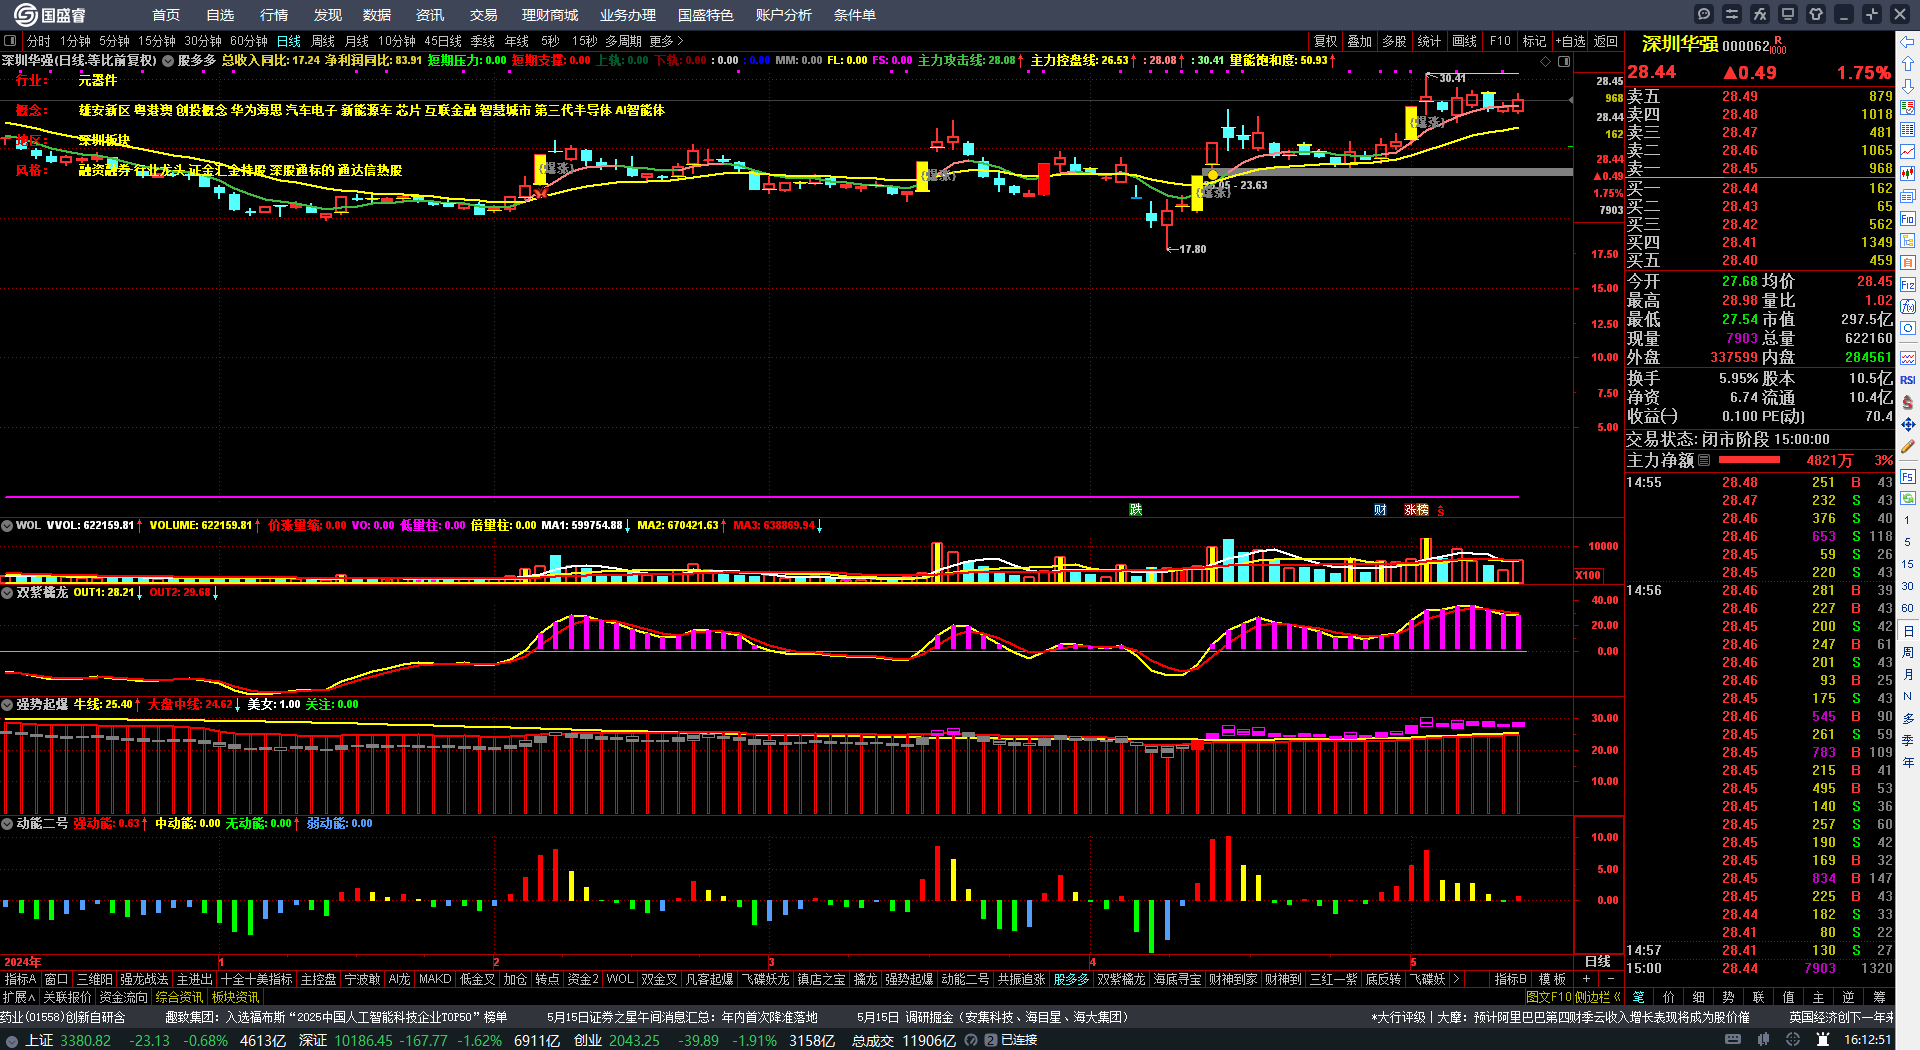This screenshot has width=1920, height=1050.
Task: Add stock with the +自选 button
Action: point(1571,41)
